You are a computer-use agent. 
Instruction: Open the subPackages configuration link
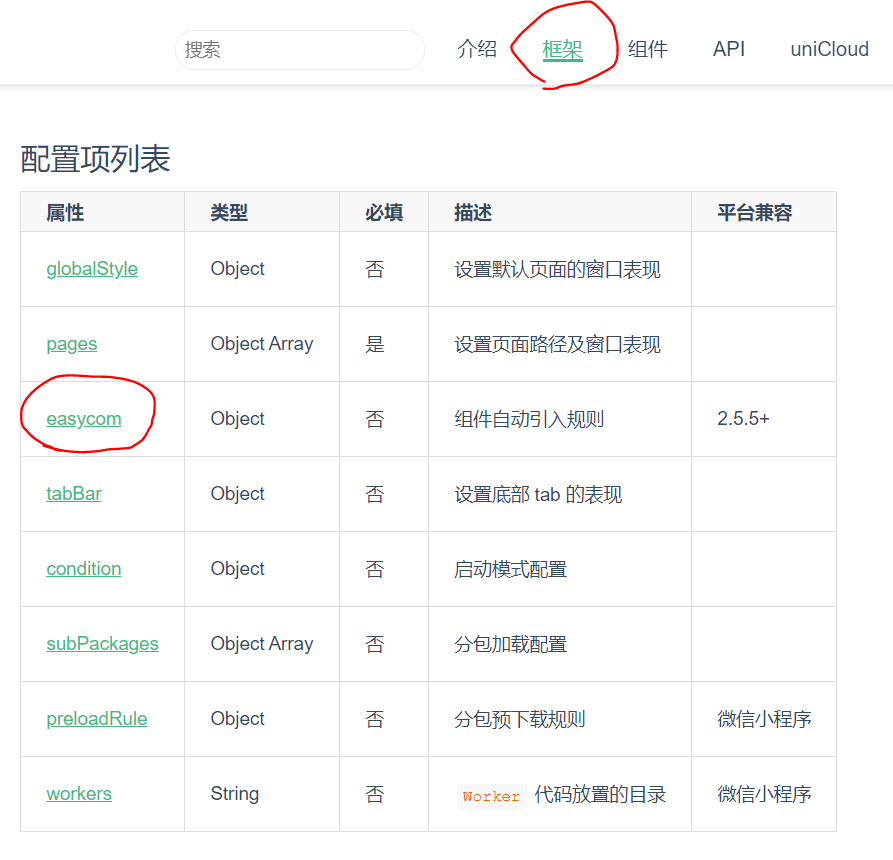point(102,643)
